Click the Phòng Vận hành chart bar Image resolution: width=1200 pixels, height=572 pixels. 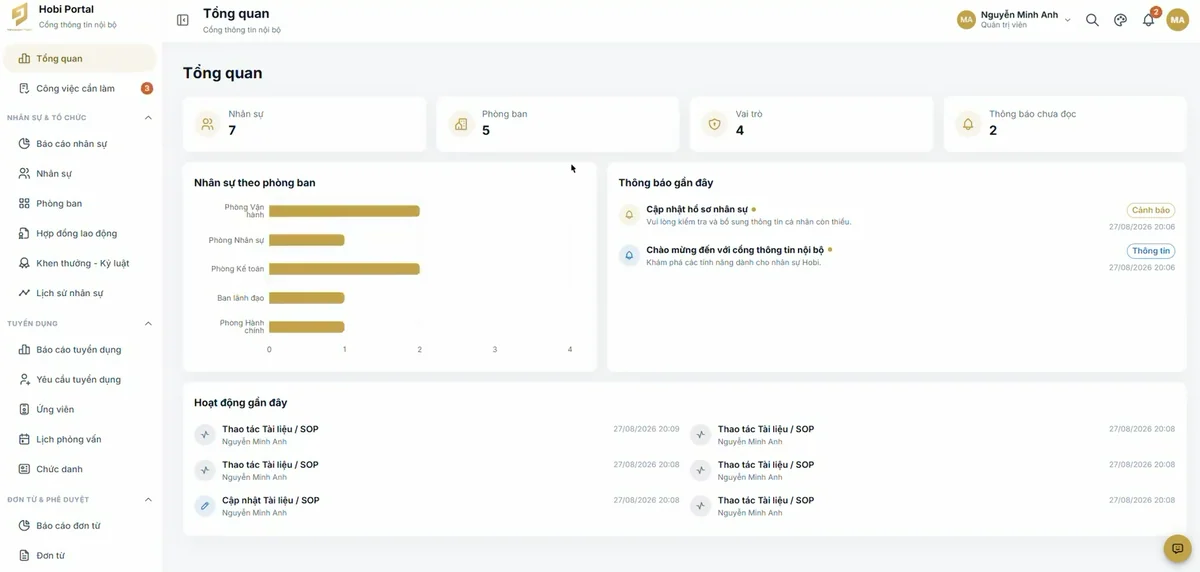coord(344,211)
